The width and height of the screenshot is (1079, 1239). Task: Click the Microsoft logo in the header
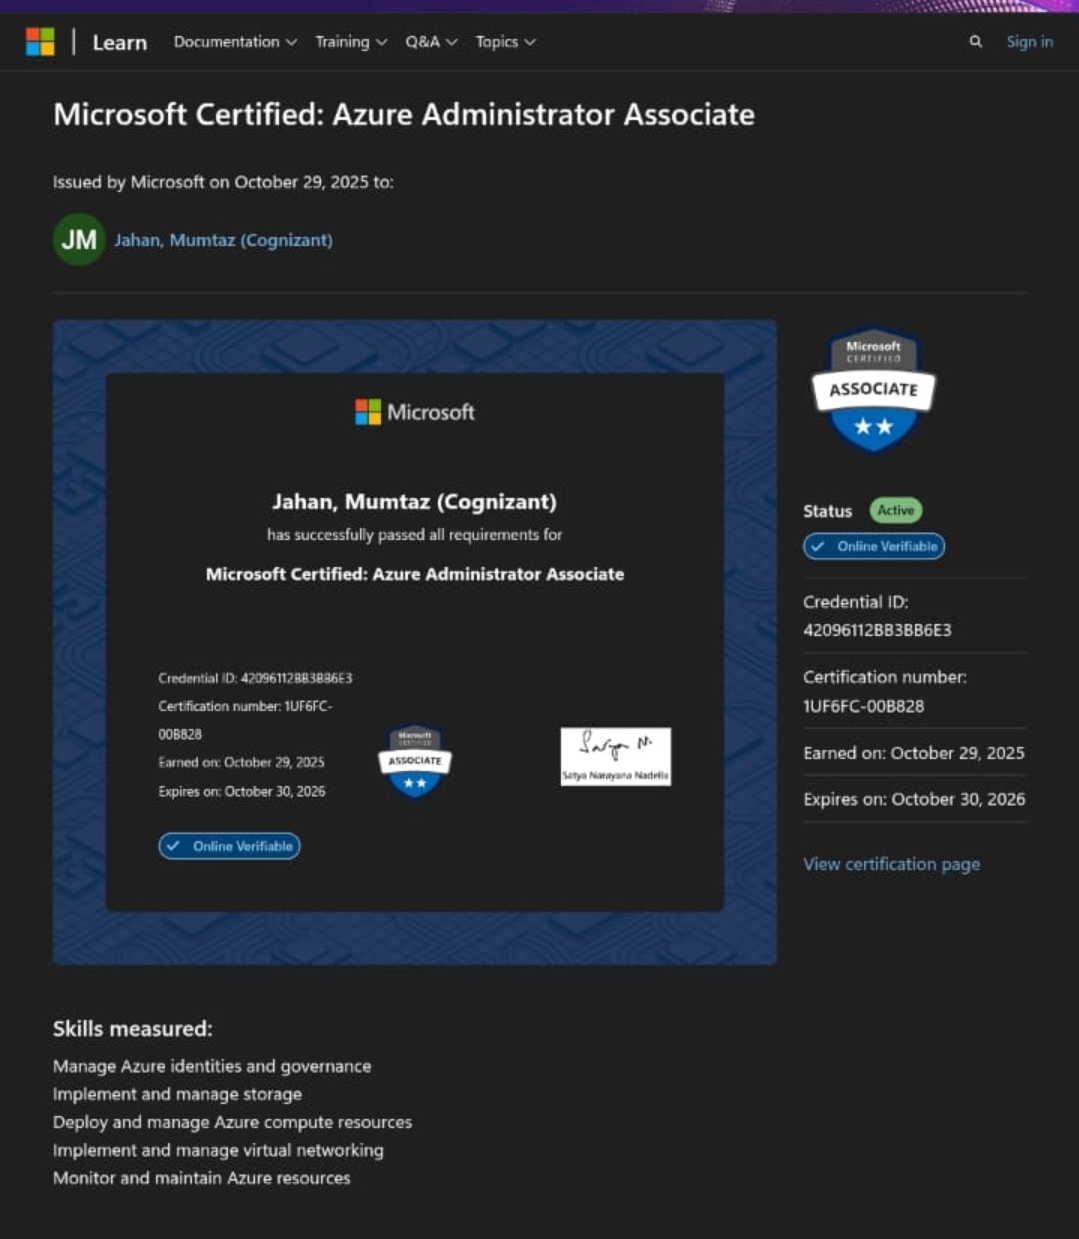(x=40, y=41)
